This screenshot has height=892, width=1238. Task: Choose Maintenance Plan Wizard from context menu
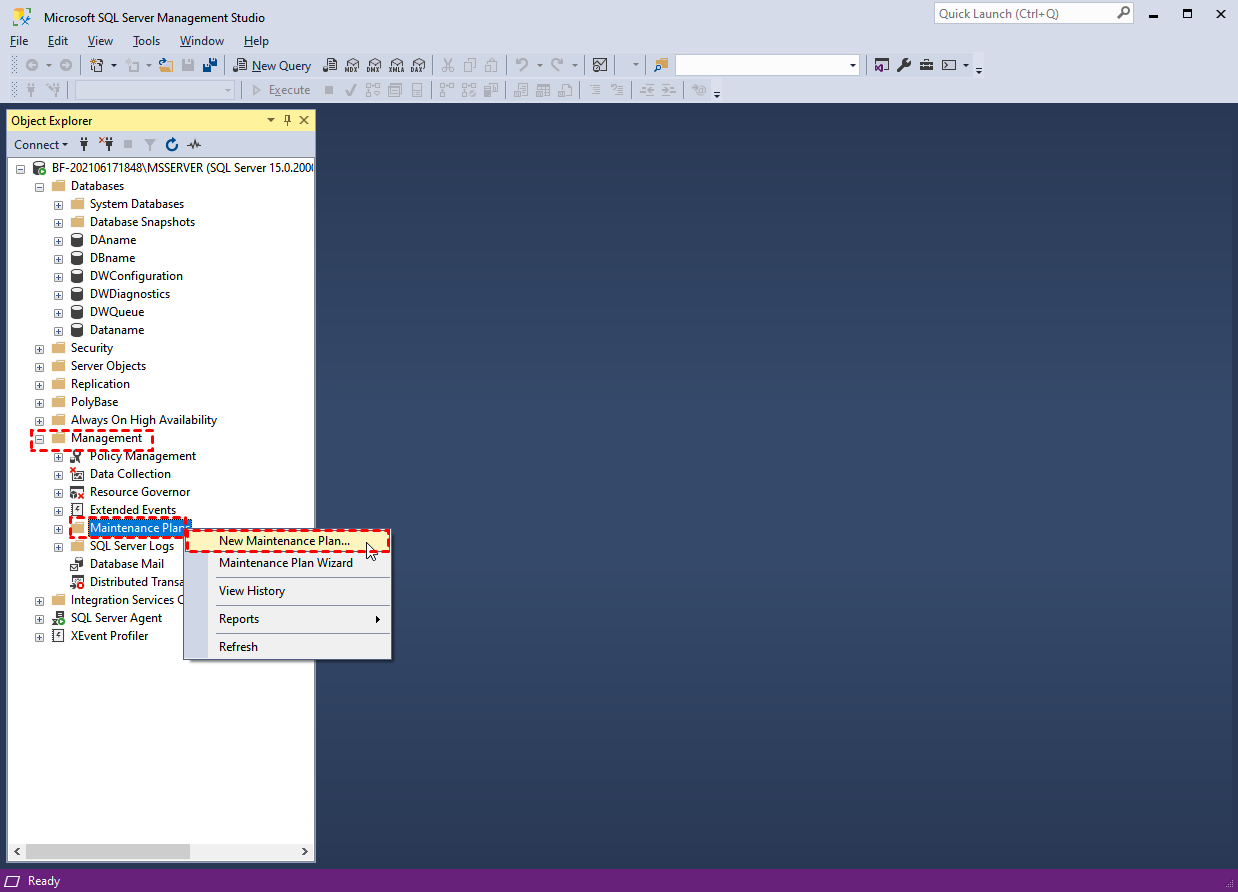(x=288, y=563)
